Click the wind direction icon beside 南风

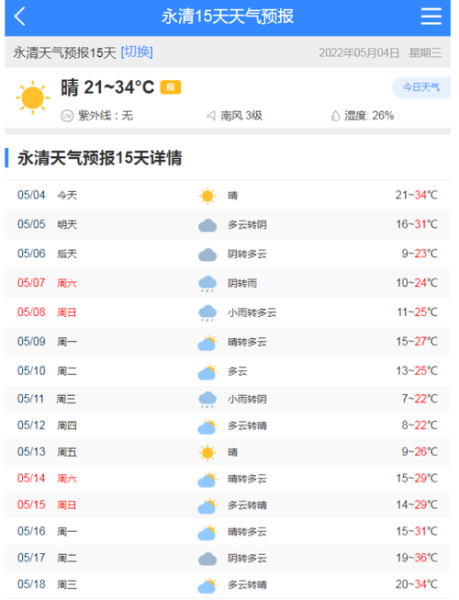(211, 116)
